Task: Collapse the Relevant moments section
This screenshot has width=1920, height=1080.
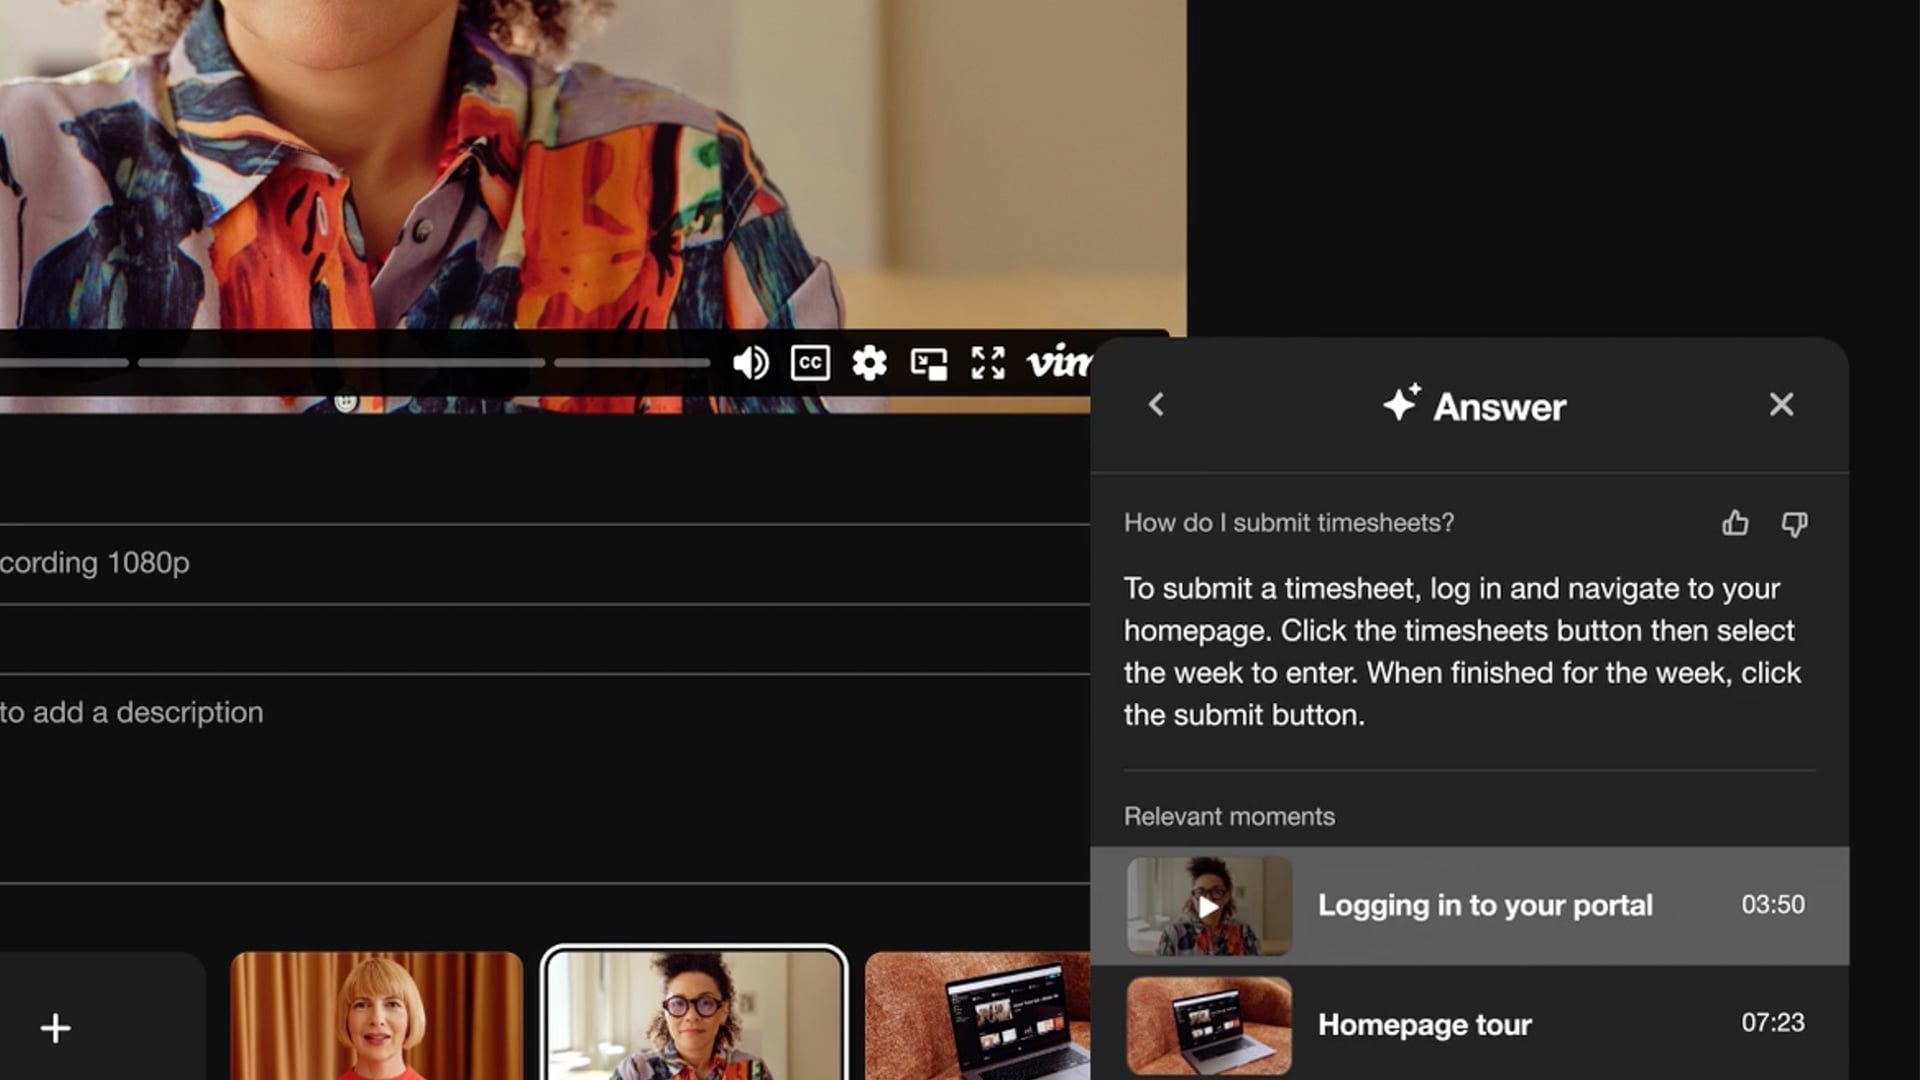Action: pos(1228,816)
